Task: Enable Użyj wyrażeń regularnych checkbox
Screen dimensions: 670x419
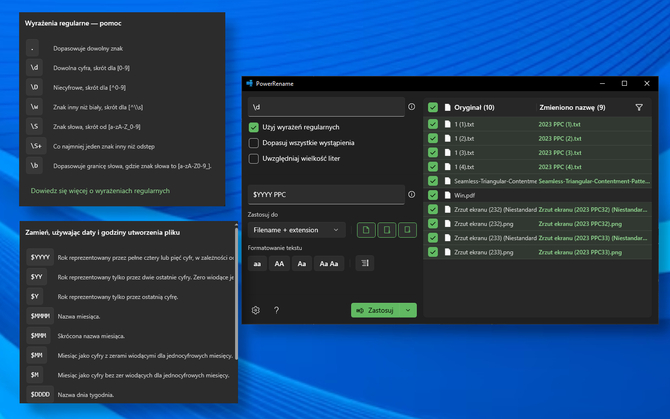Action: point(253,127)
